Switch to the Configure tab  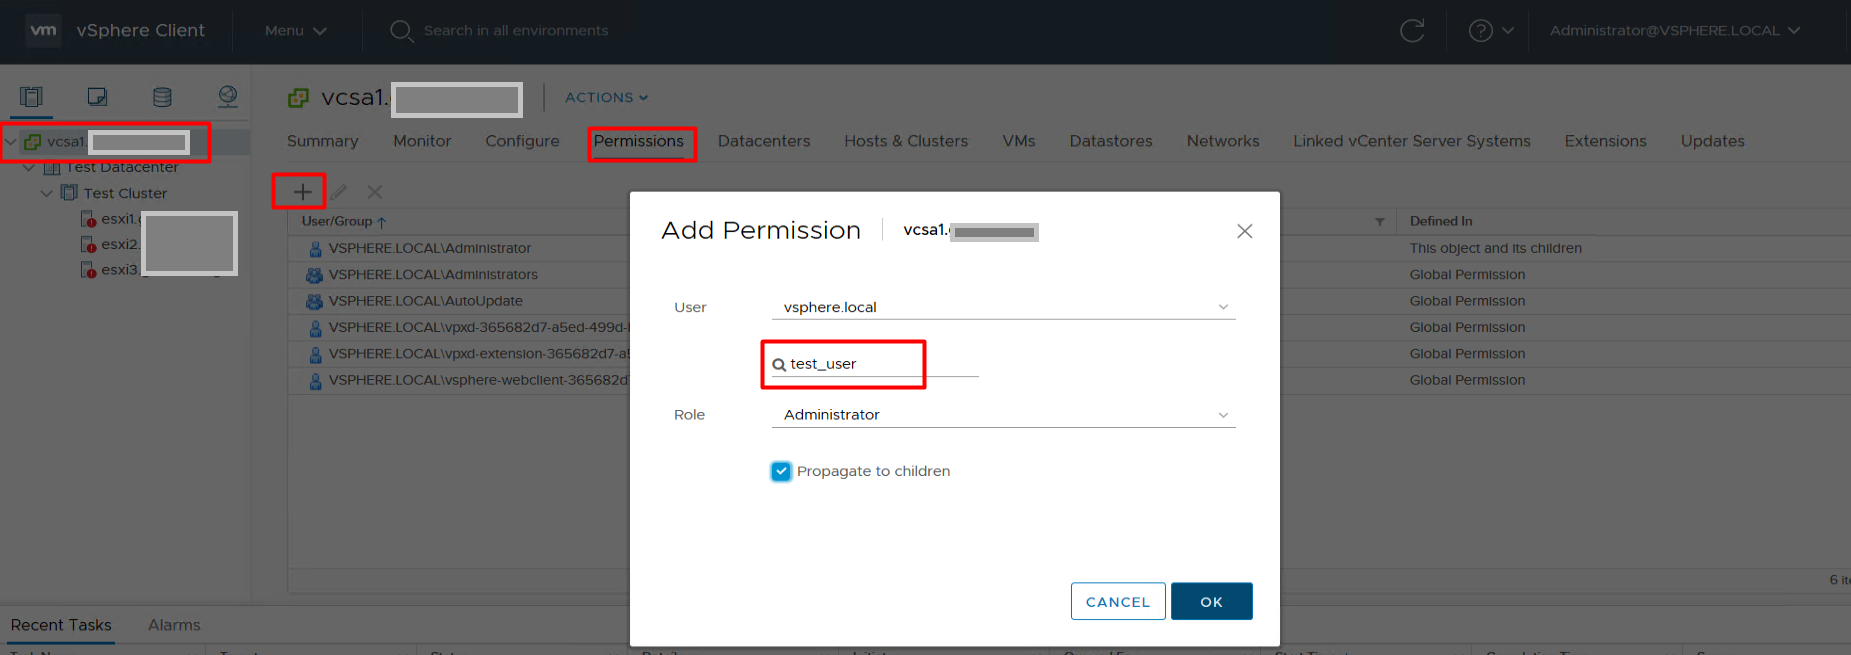(x=522, y=141)
